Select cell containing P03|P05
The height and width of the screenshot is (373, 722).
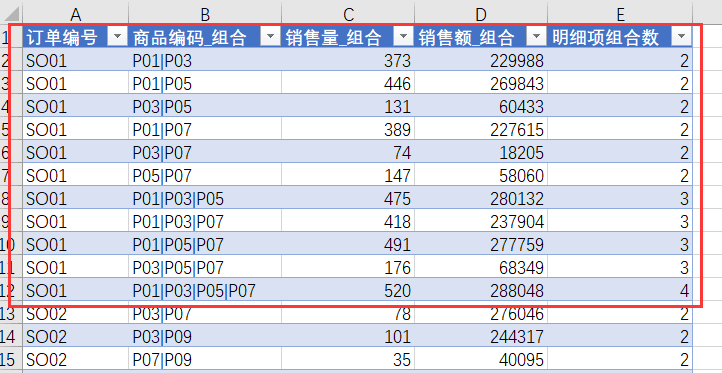pos(205,106)
